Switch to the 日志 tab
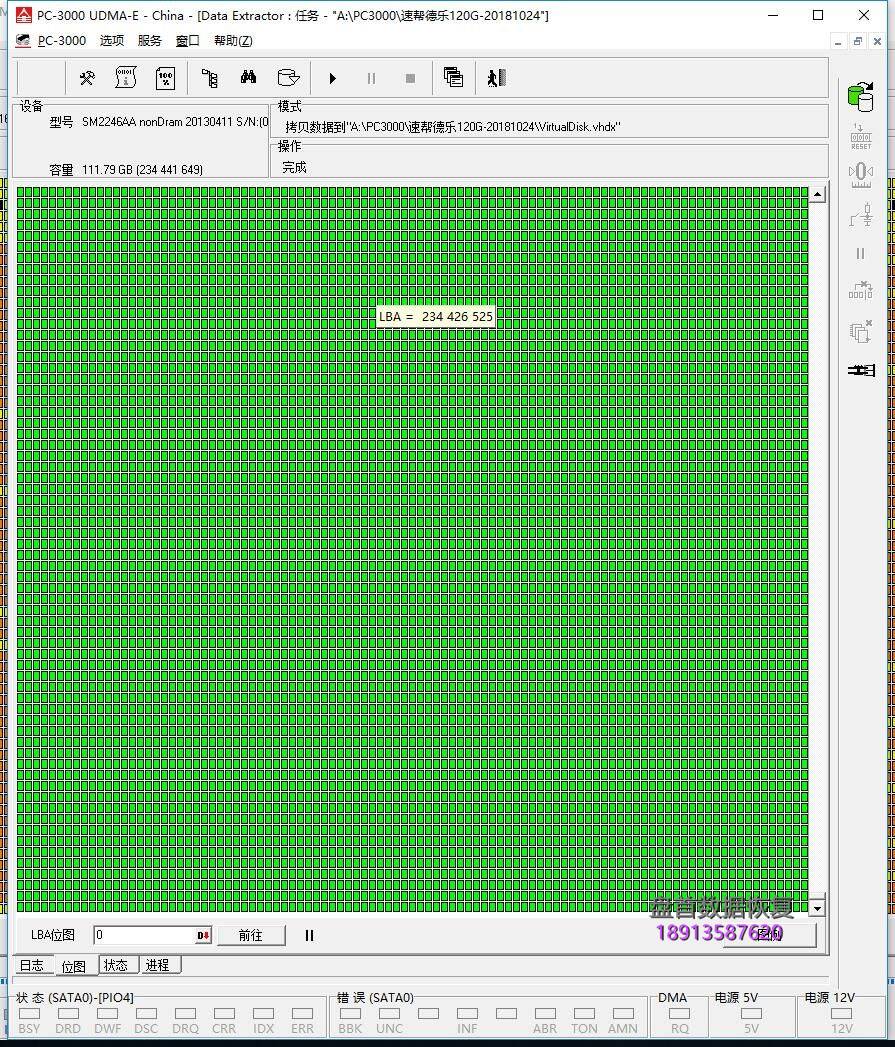 pos(31,965)
